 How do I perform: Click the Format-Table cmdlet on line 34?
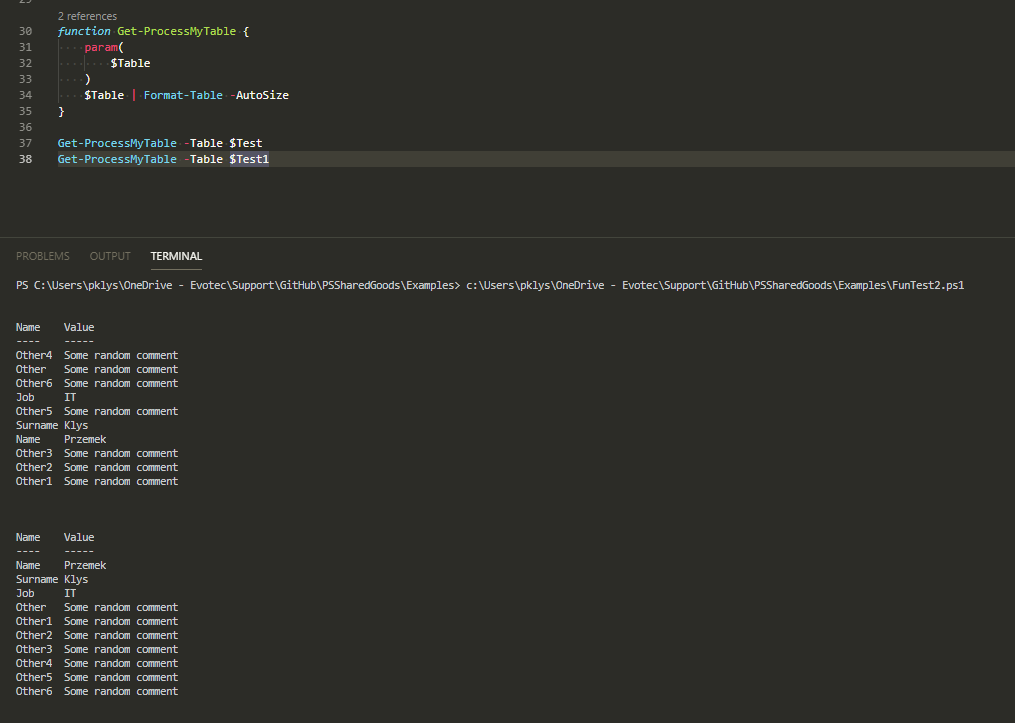tap(182, 95)
